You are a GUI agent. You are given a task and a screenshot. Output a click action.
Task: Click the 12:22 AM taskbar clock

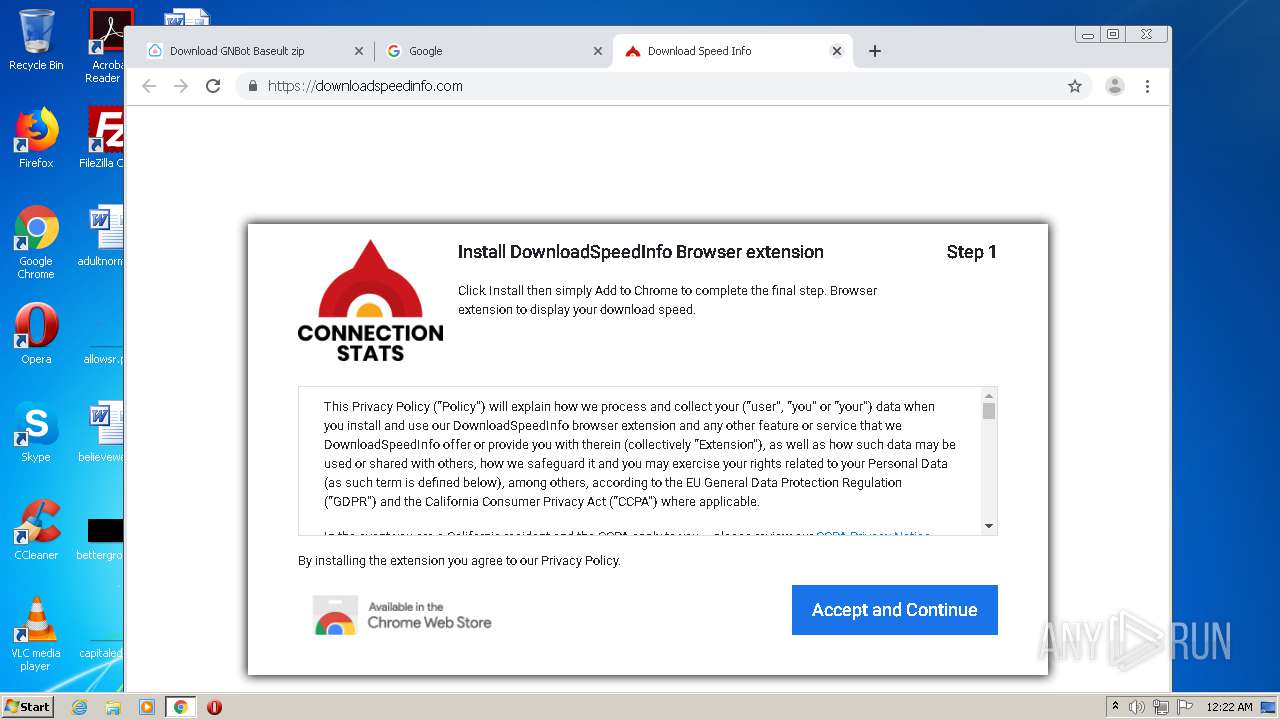(x=1229, y=707)
